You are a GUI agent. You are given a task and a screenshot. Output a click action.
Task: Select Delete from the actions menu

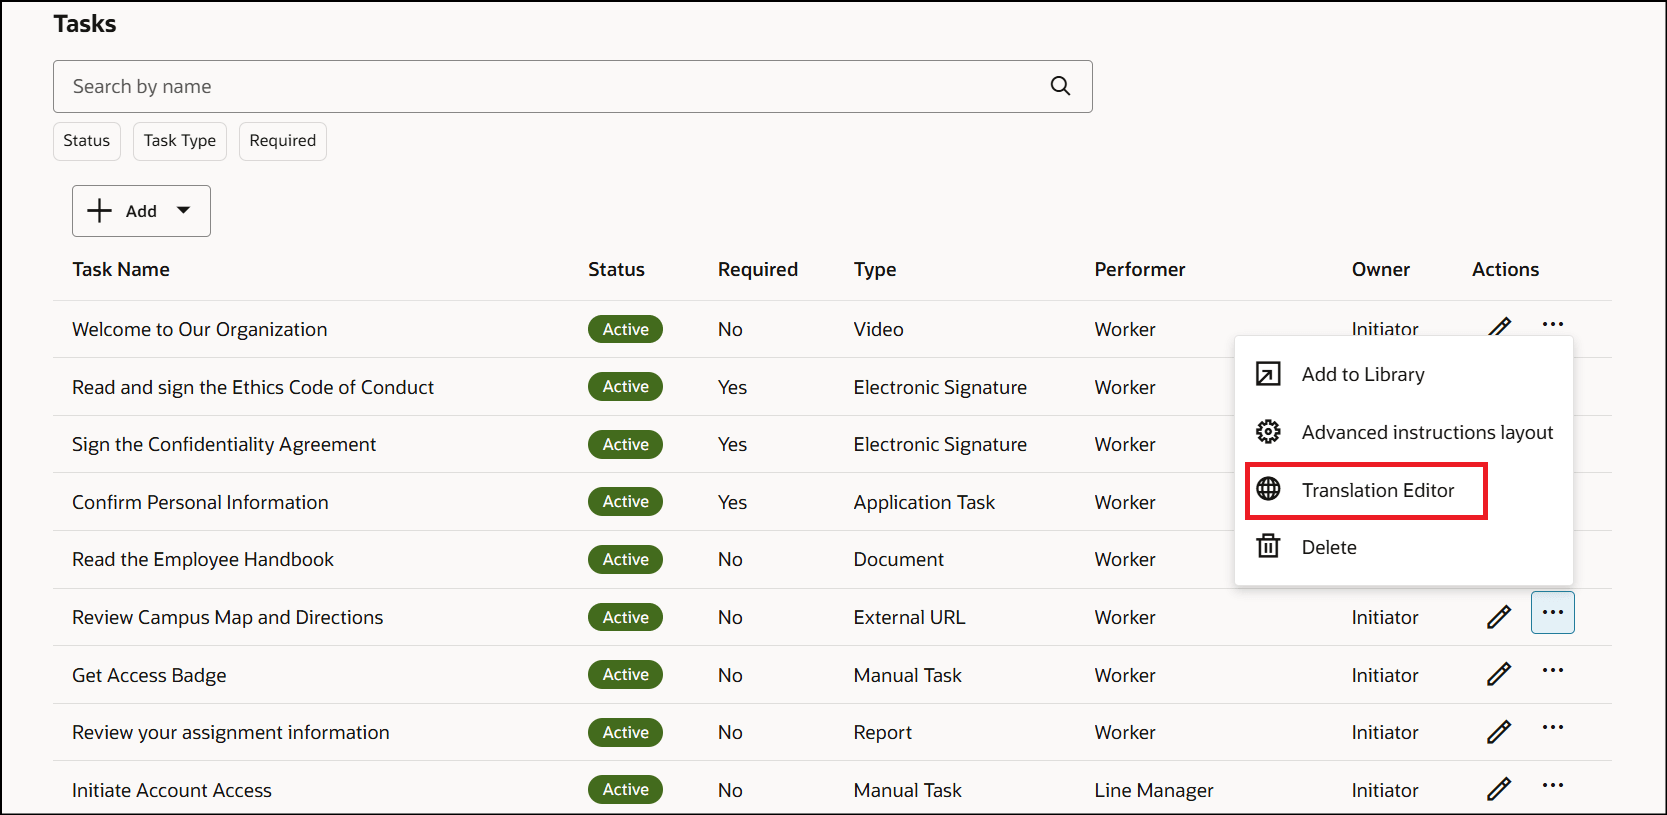pos(1329,548)
